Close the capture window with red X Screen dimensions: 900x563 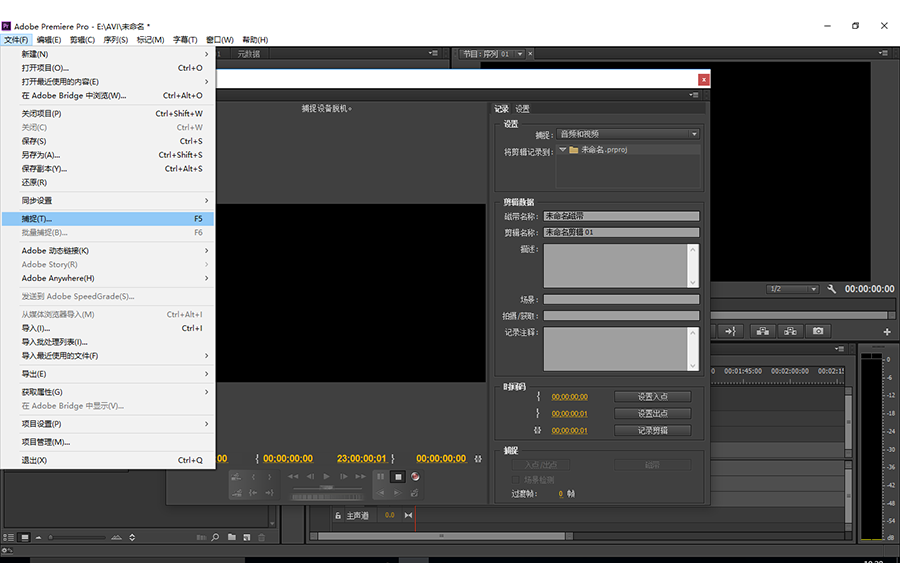704,79
